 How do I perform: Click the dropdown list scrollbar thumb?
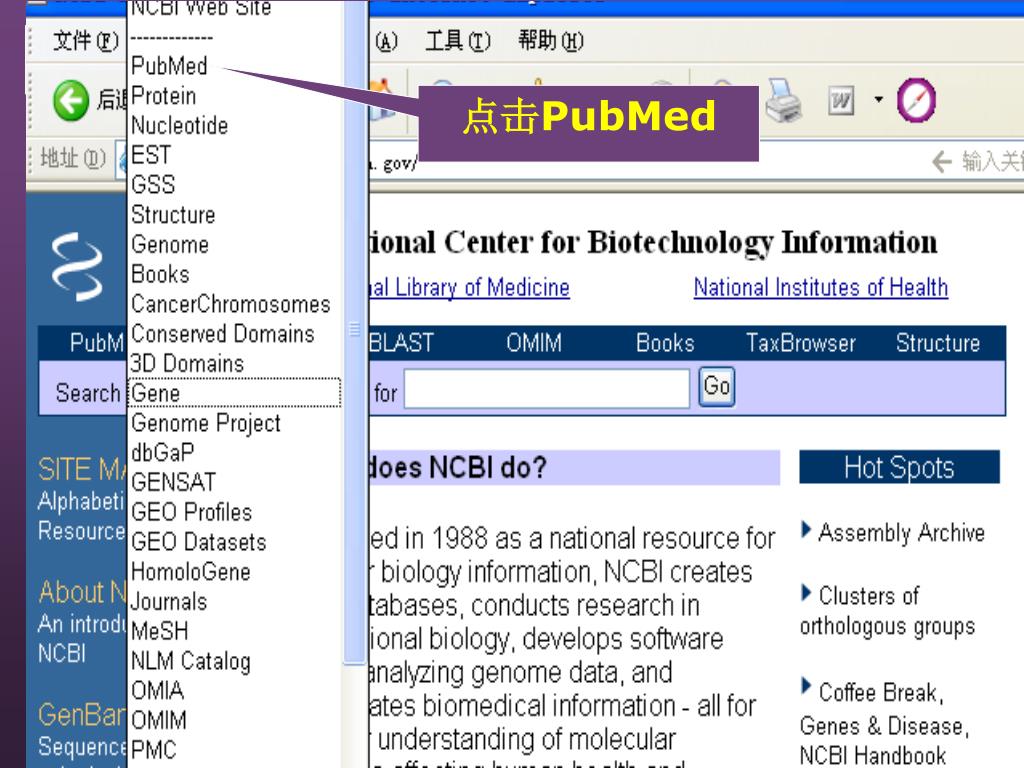(x=355, y=330)
